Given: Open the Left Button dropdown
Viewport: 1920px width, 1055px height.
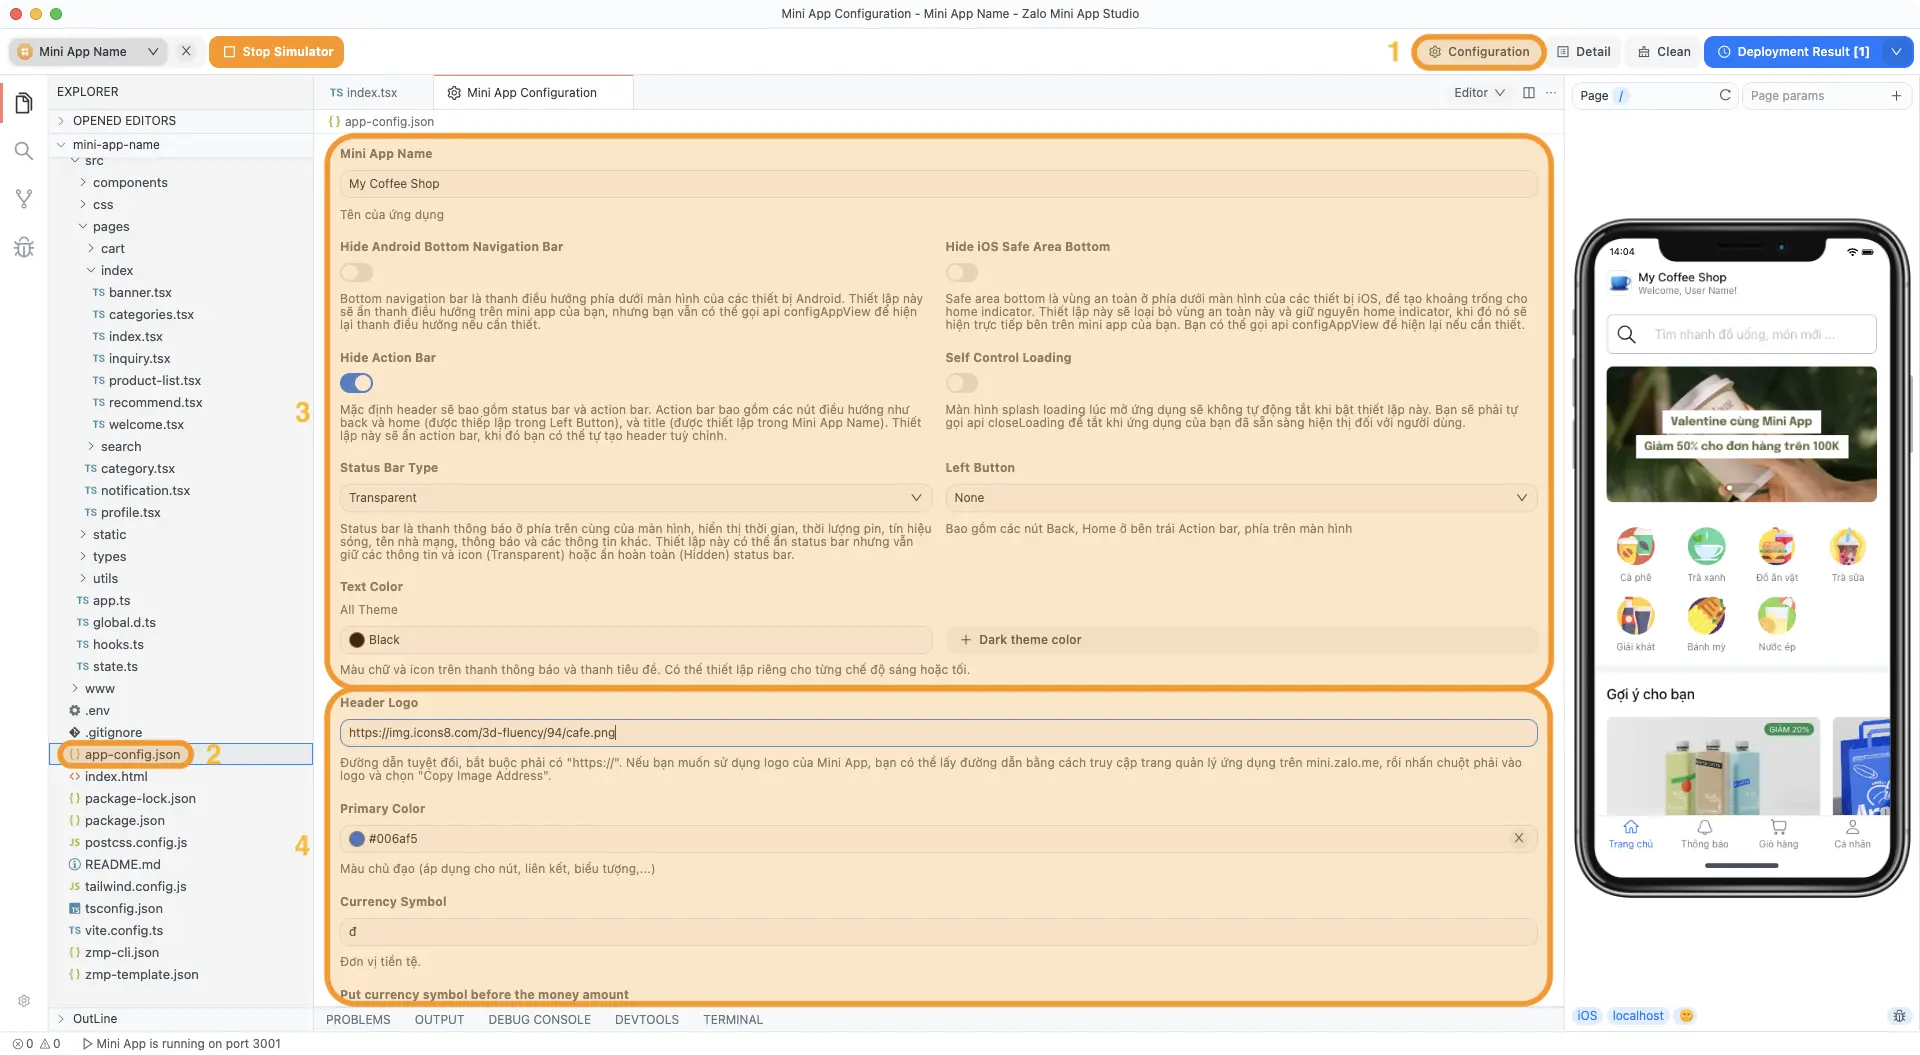Looking at the screenshot, I should [1241, 497].
